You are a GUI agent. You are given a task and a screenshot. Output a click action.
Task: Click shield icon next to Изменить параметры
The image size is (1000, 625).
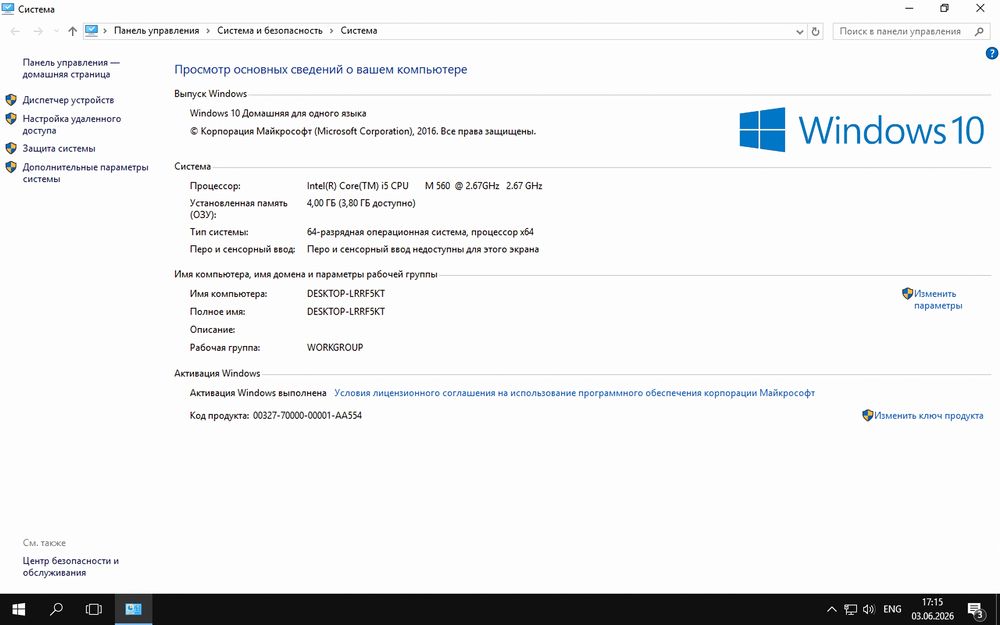click(908, 293)
